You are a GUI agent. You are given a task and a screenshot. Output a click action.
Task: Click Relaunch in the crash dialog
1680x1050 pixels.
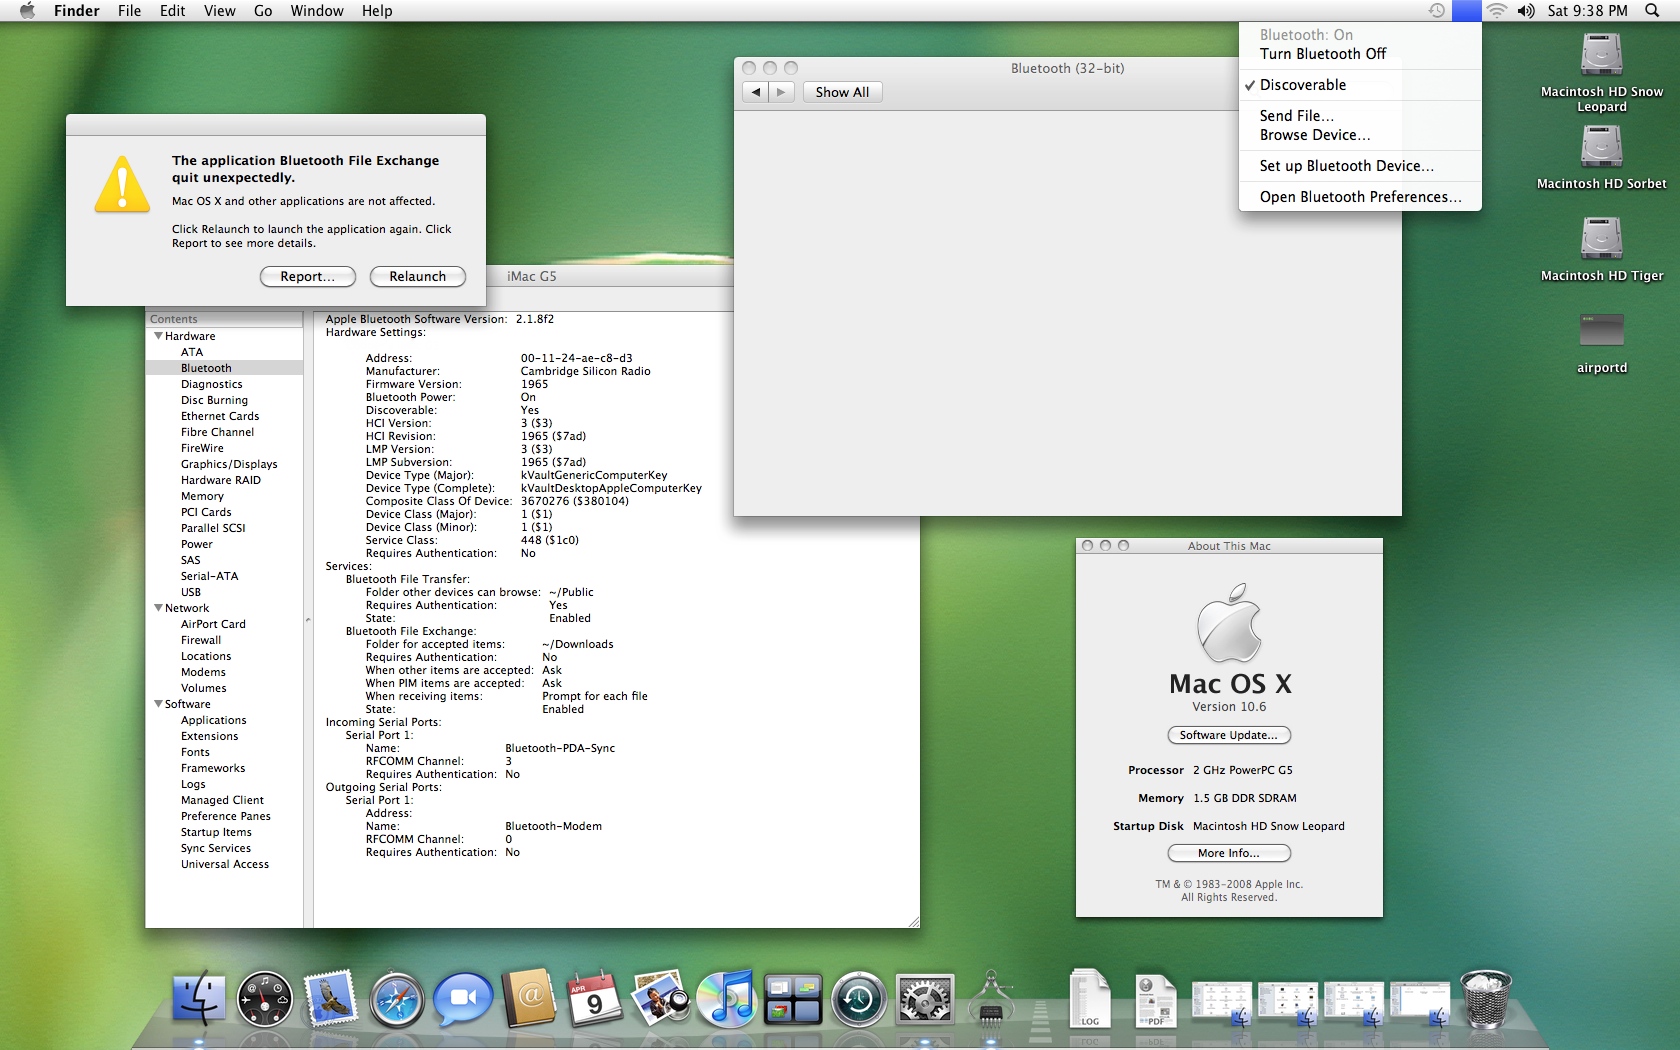pyautogui.click(x=418, y=277)
